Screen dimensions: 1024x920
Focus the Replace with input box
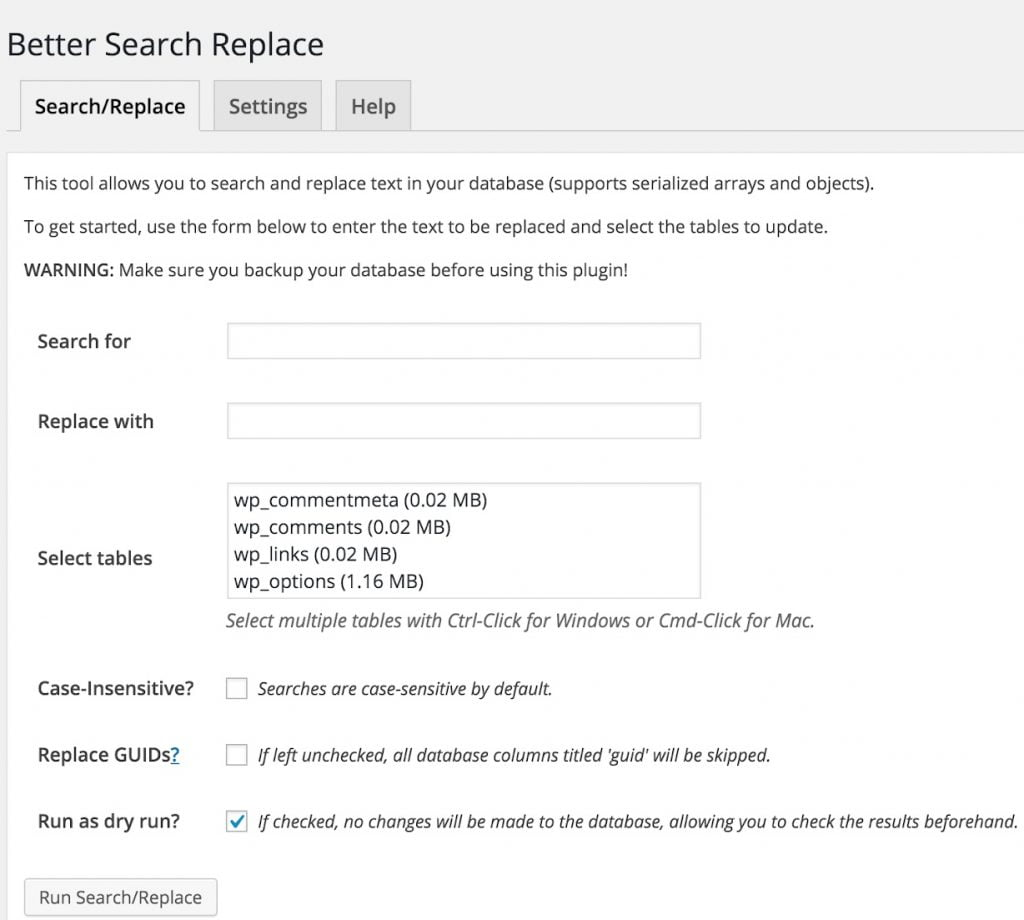click(x=463, y=421)
